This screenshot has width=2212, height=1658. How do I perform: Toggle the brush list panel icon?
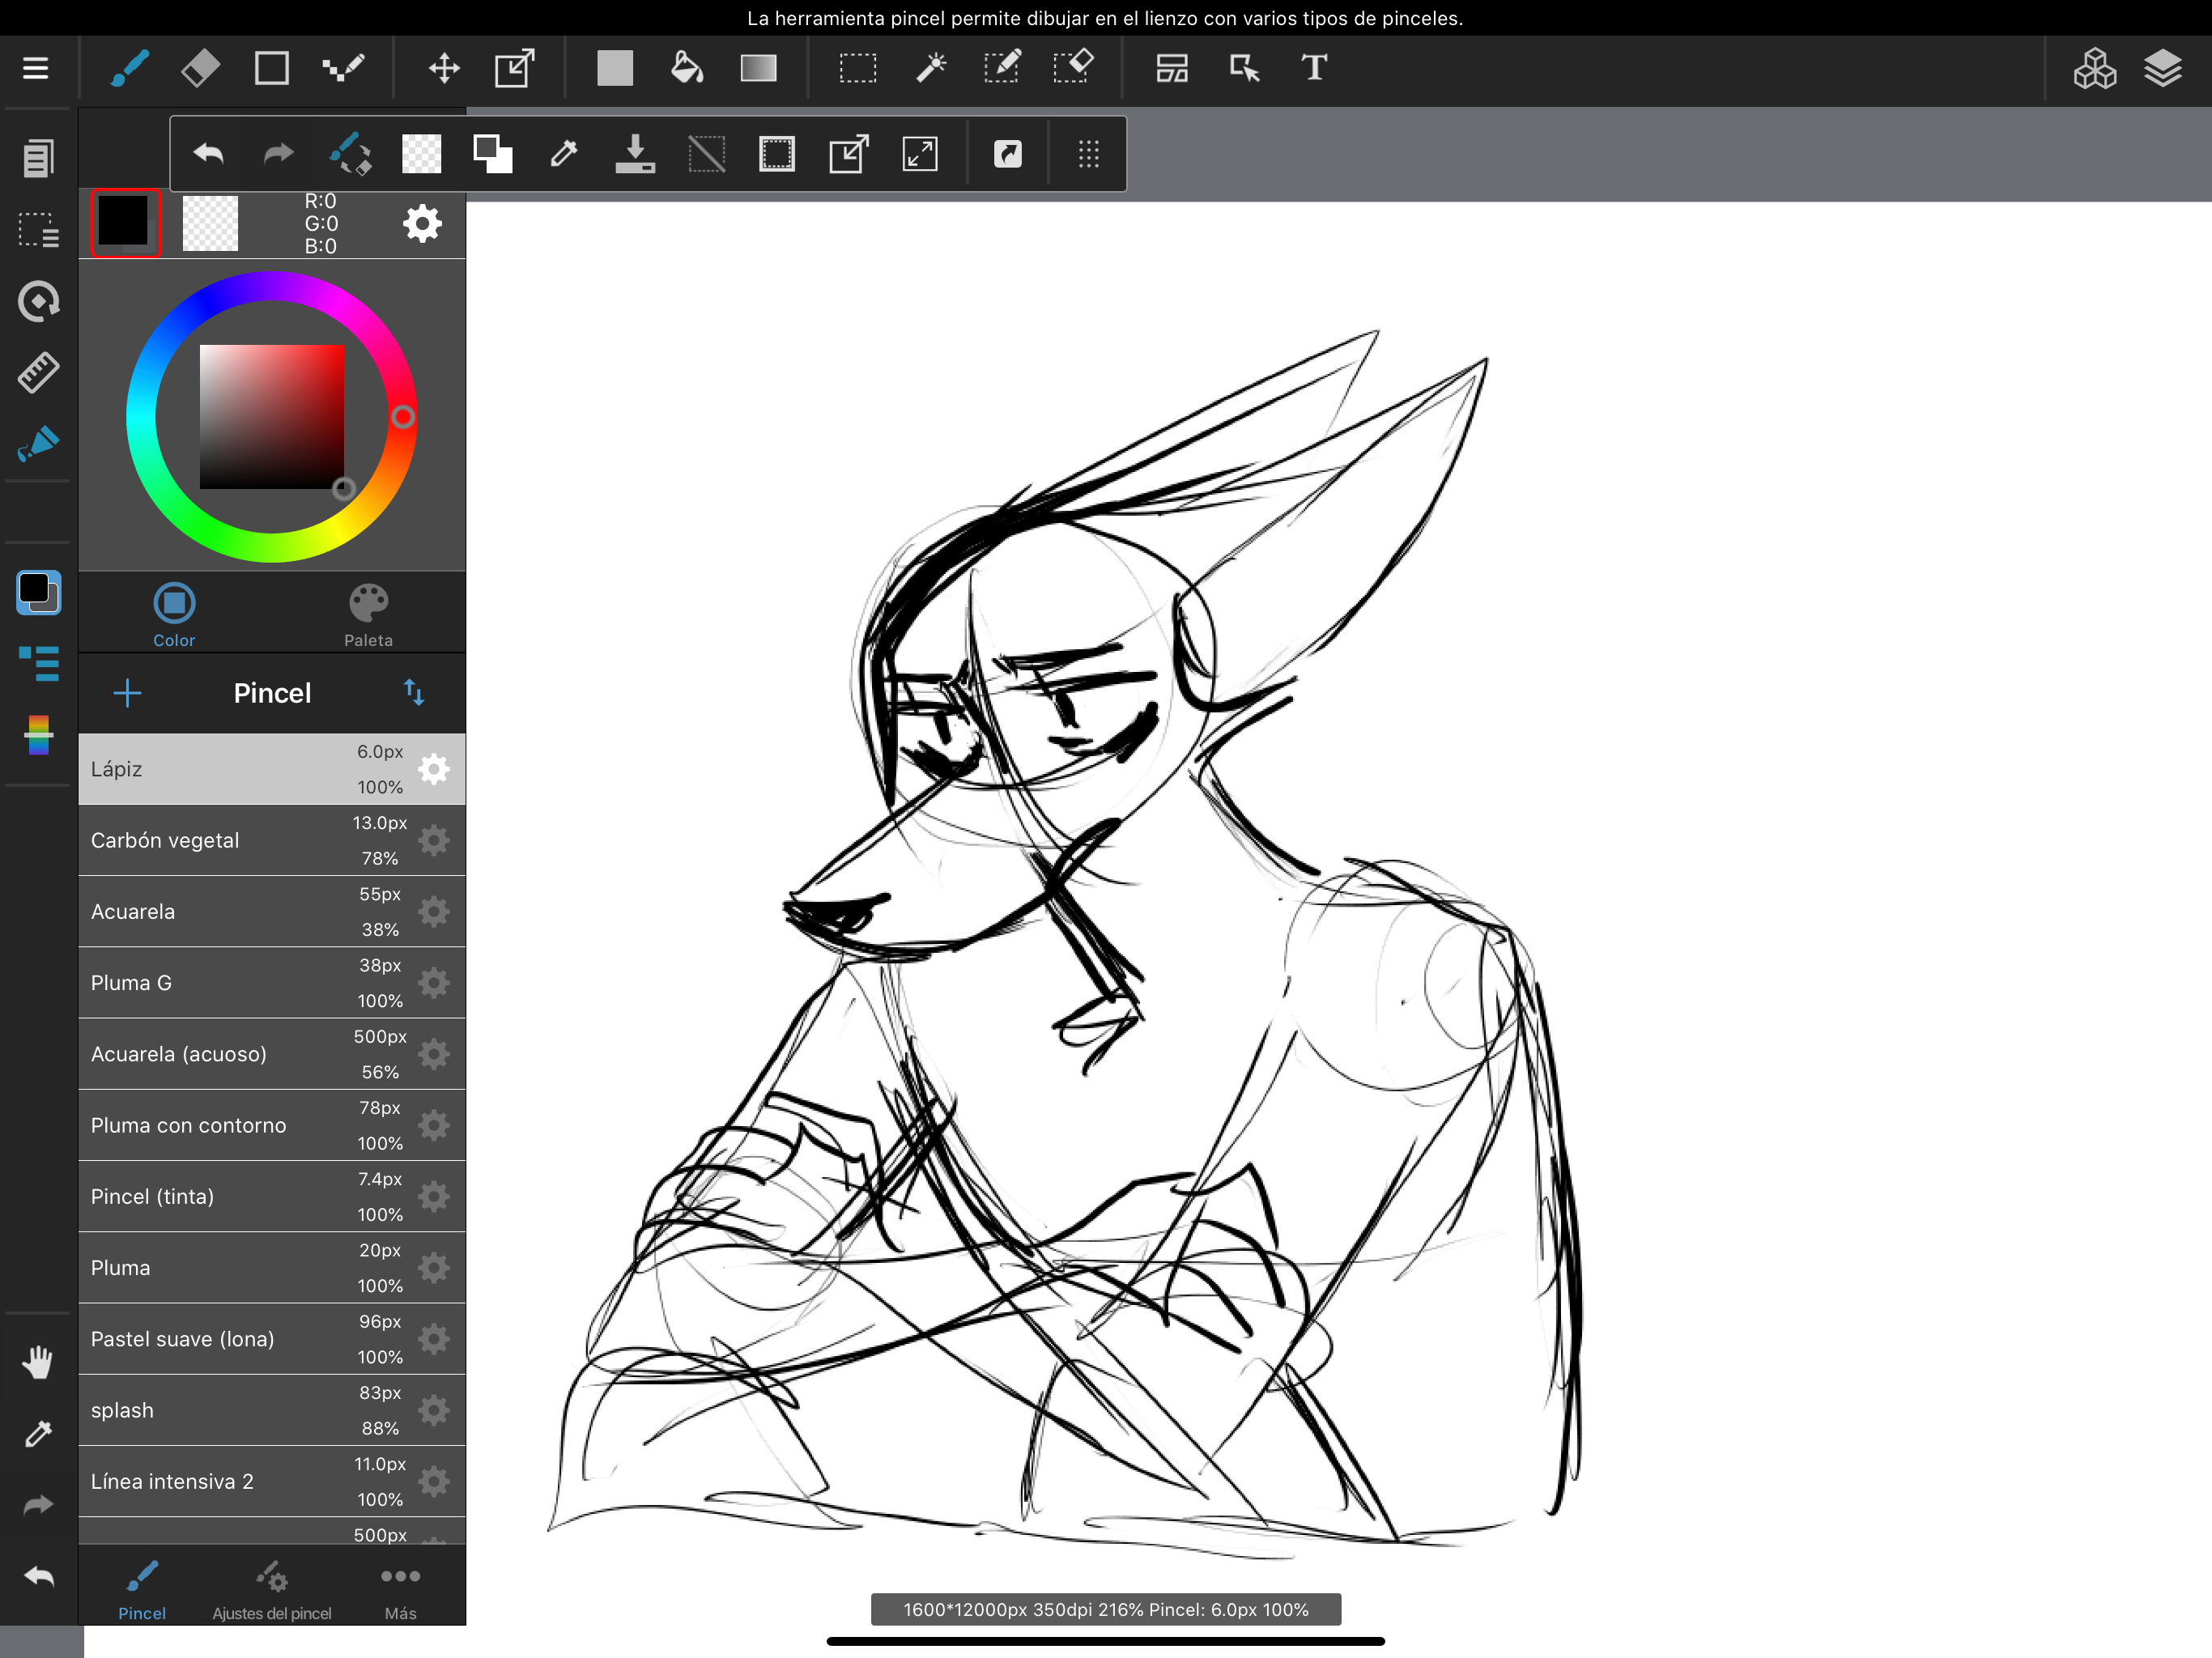(39, 663)
